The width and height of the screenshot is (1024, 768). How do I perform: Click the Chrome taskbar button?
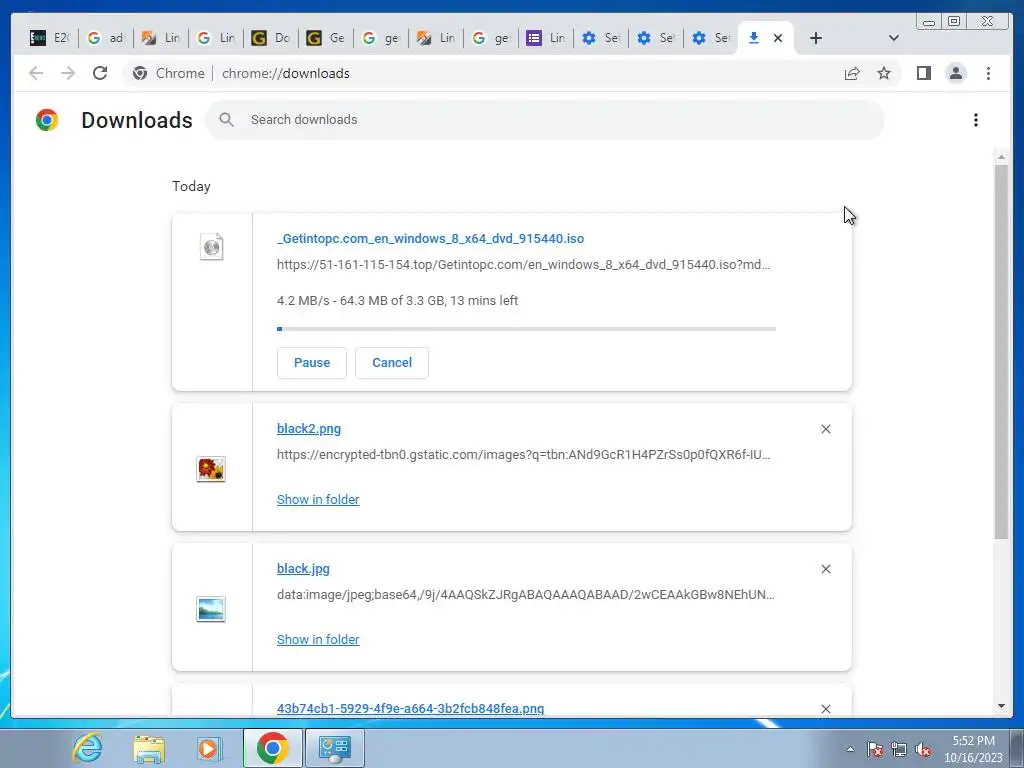[x=272, y=748]
